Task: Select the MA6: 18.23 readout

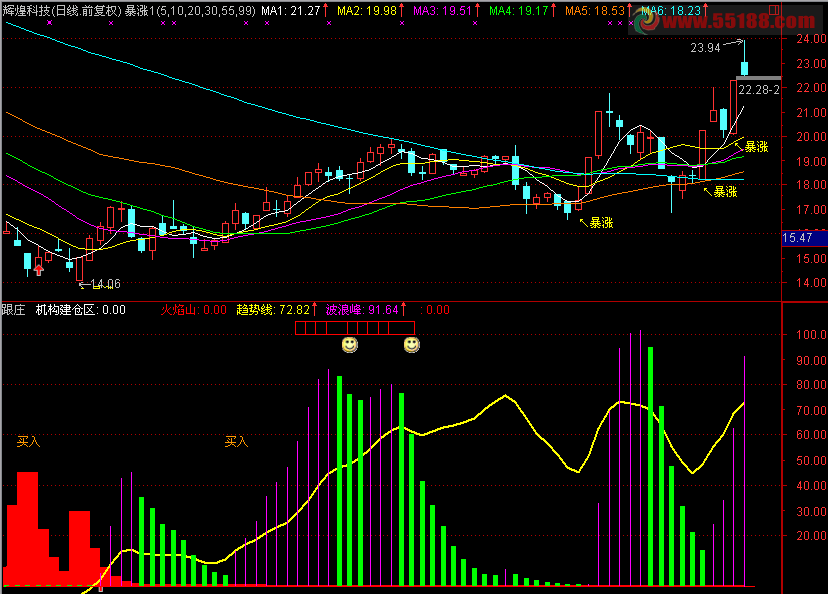Action: pyautogui.click(x=671, y=11)
